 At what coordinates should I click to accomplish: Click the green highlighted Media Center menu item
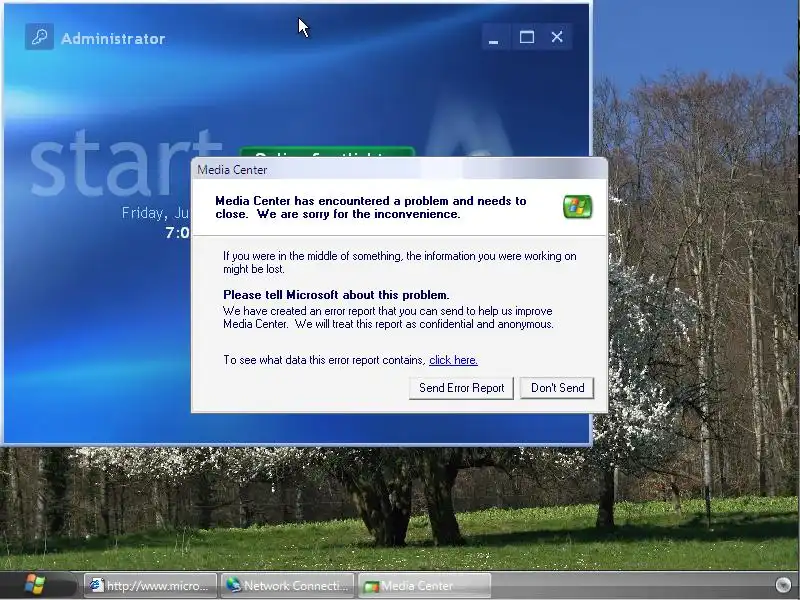pyautogui.click(x=327, y=153)
